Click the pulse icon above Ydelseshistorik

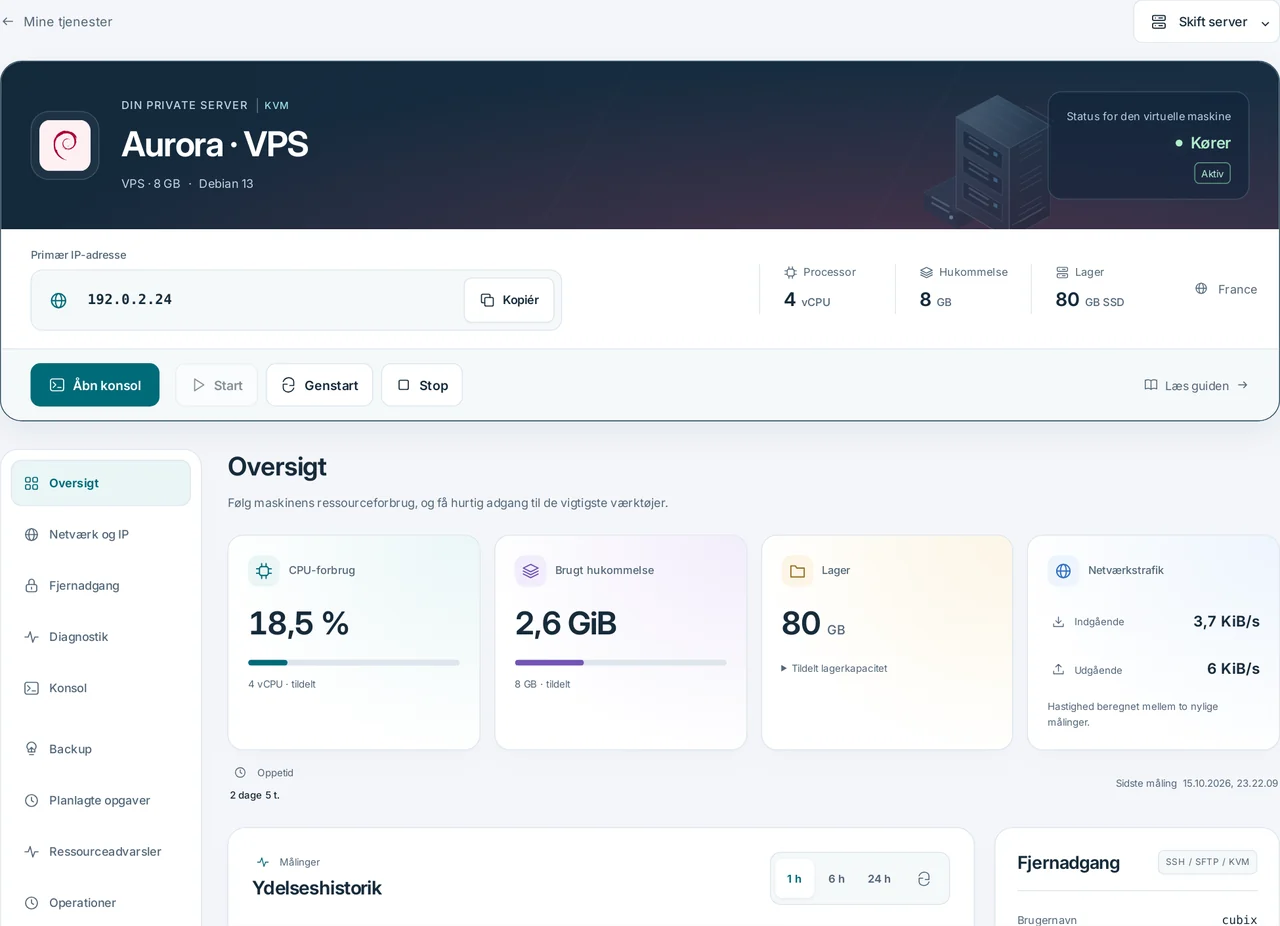pos(263,862)
